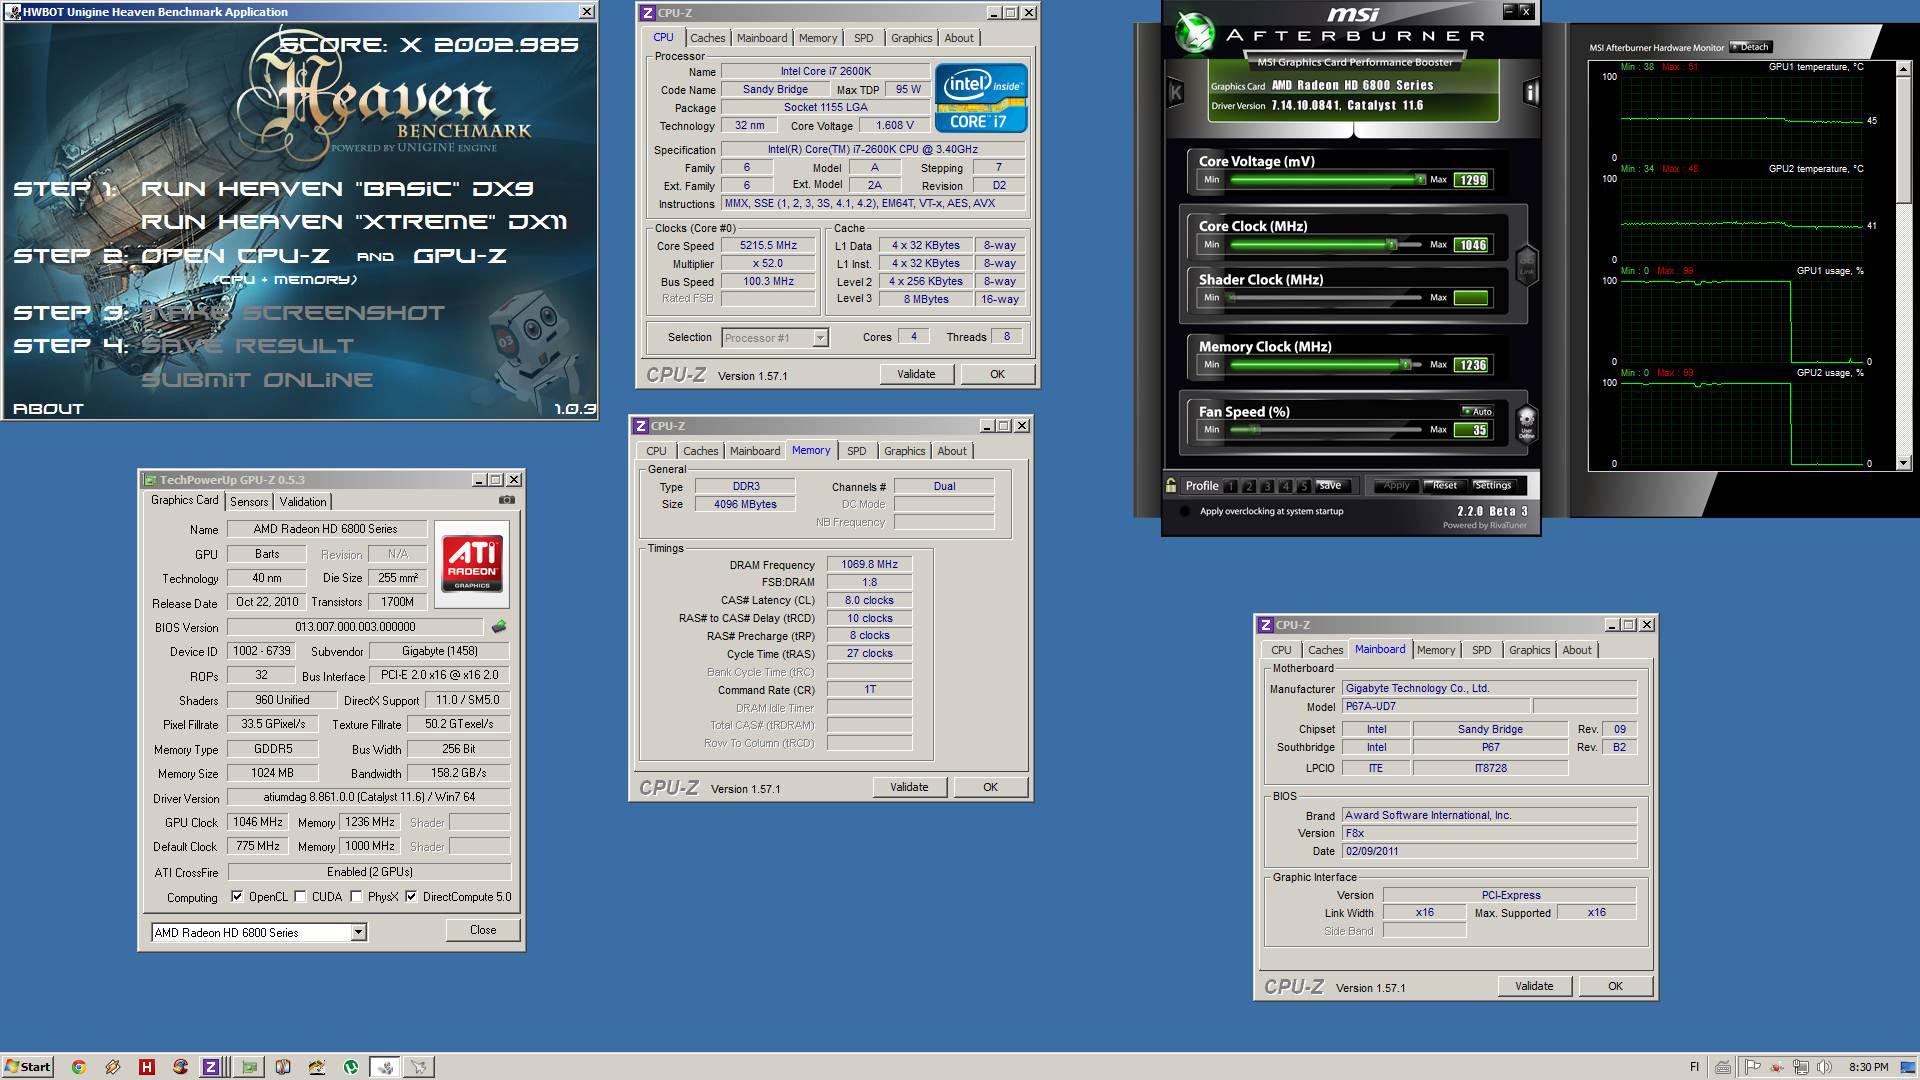
Task: Click About in the HWBOT Heaven window
Action: 48,409
